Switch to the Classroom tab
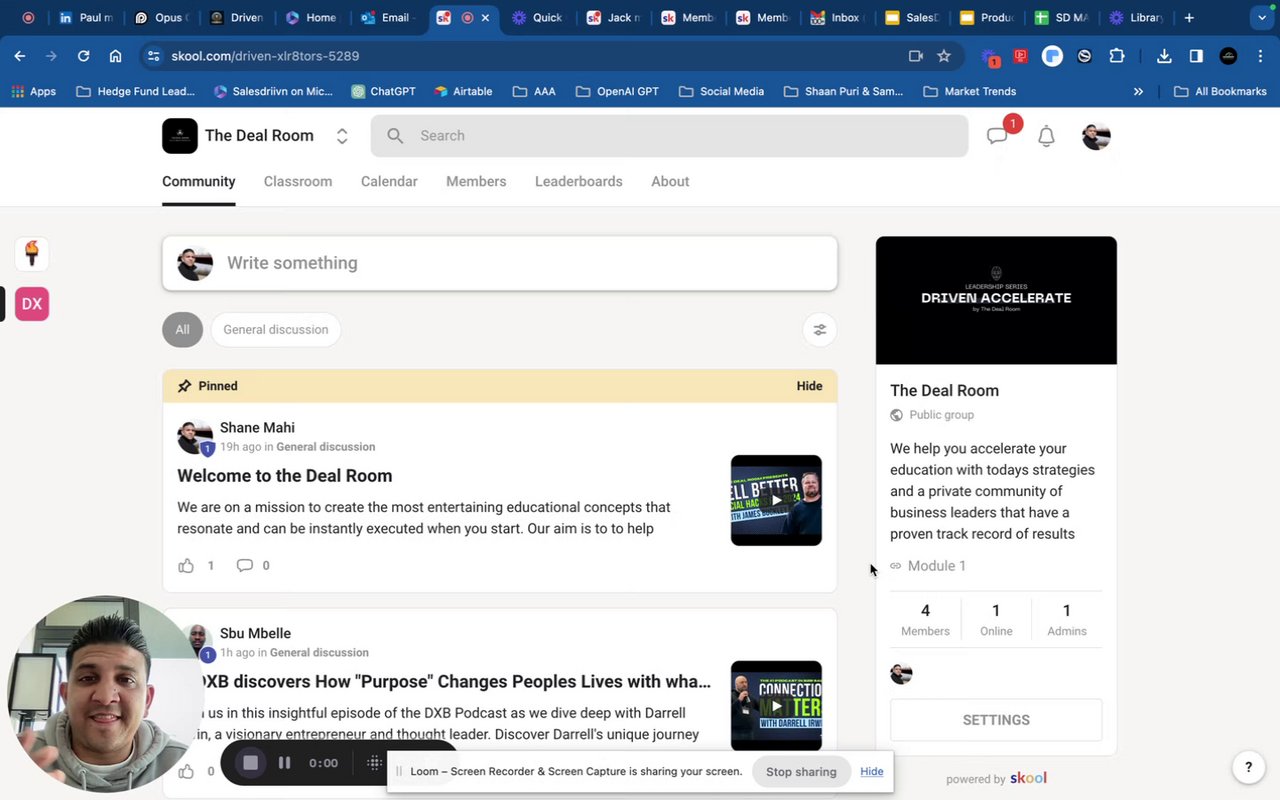 point(298,181)
